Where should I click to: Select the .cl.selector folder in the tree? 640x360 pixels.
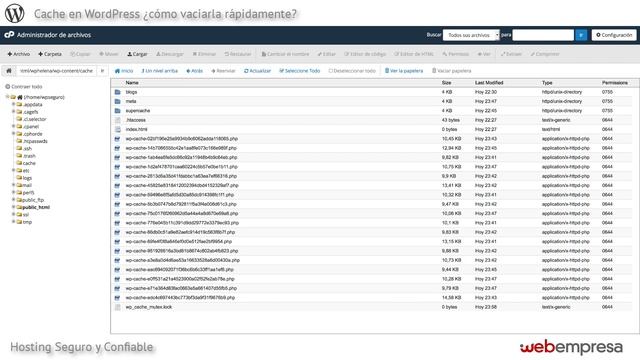[35, 119]
